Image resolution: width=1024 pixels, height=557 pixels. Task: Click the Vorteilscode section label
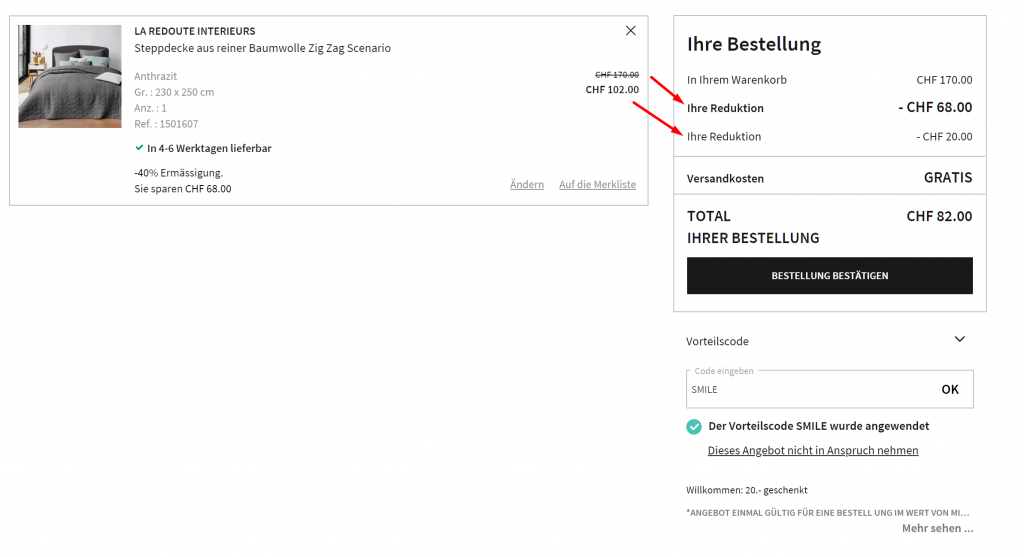click(x=717, y=341)
